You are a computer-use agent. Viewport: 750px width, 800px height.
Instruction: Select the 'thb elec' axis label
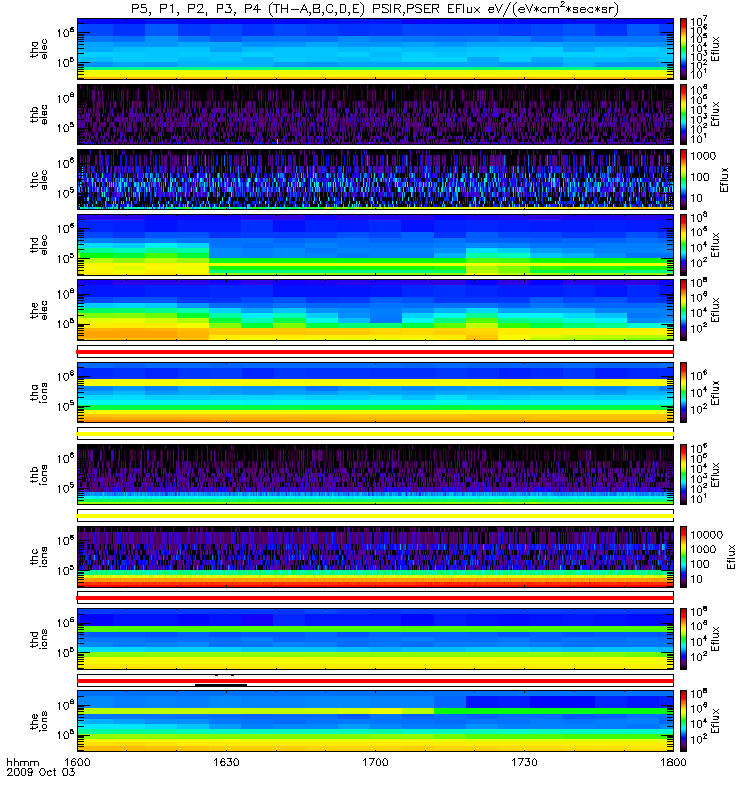click(39, 114)
